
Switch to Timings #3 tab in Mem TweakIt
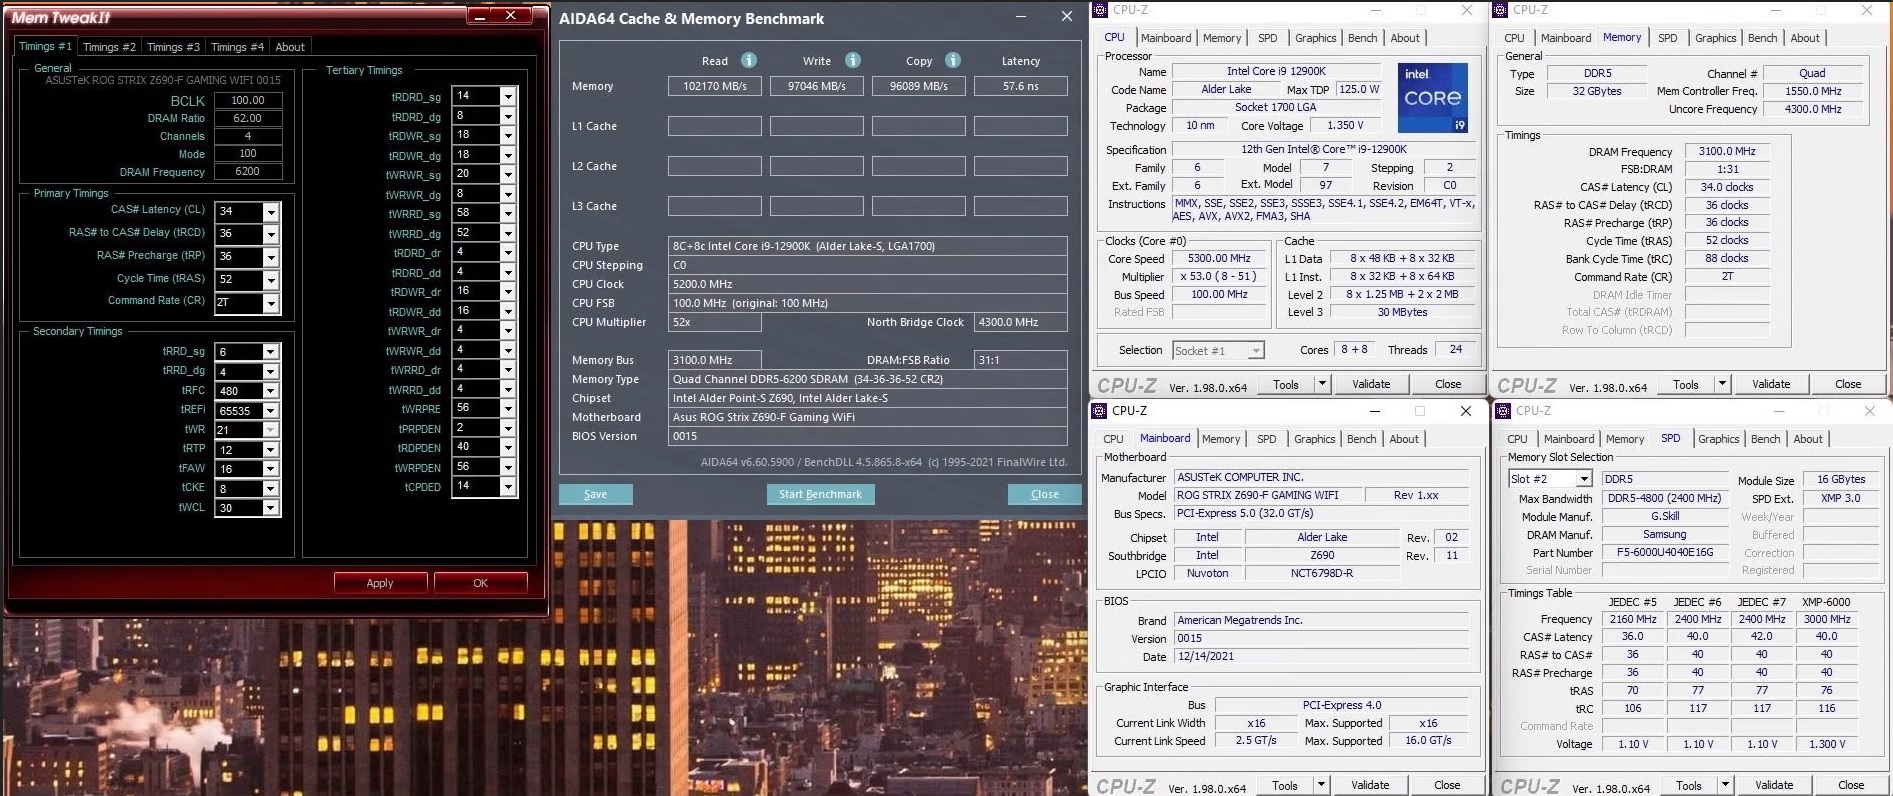173,47
